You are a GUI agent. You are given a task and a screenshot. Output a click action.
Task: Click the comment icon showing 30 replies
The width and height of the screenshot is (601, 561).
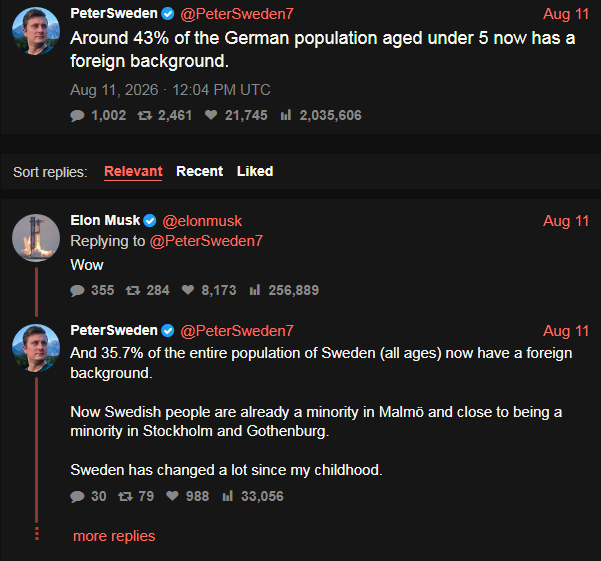77,497
